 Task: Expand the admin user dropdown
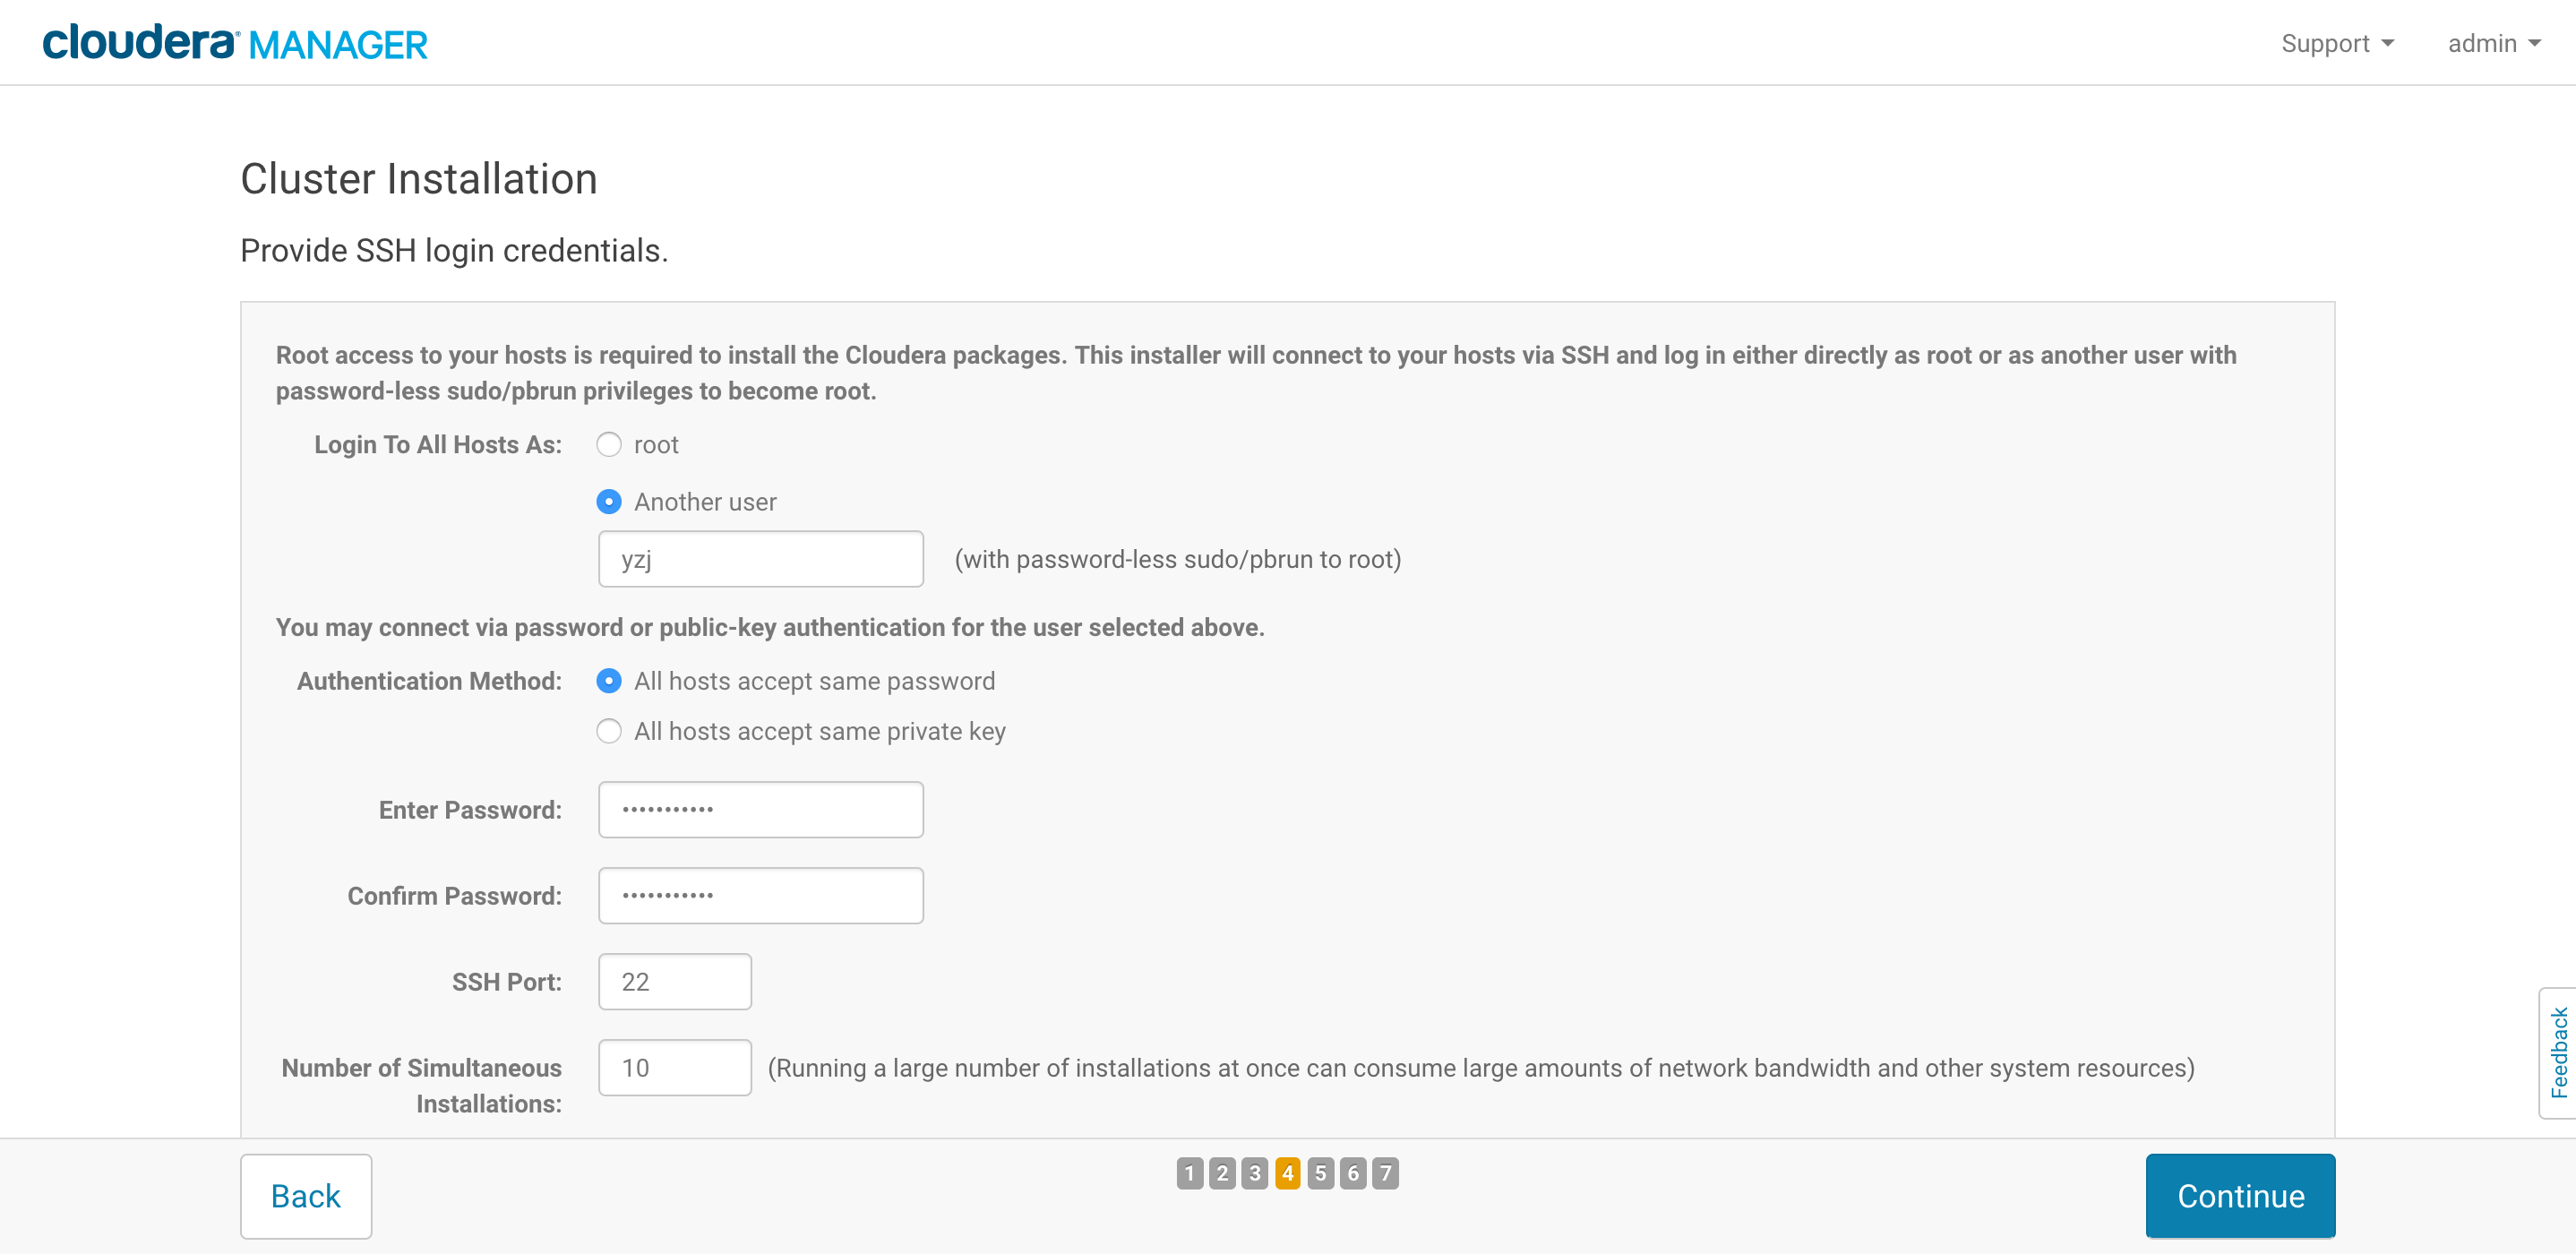[x=2494, y=43]
